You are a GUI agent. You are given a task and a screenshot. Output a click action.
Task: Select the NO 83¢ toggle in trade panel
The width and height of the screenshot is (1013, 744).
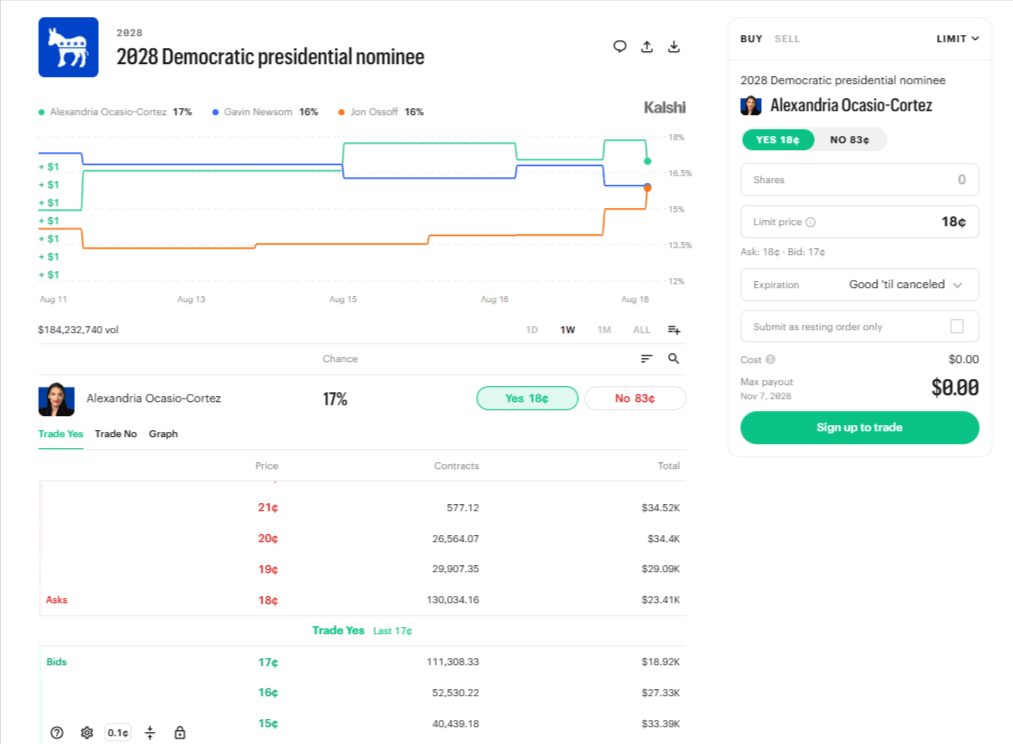[x=850, y=140]
